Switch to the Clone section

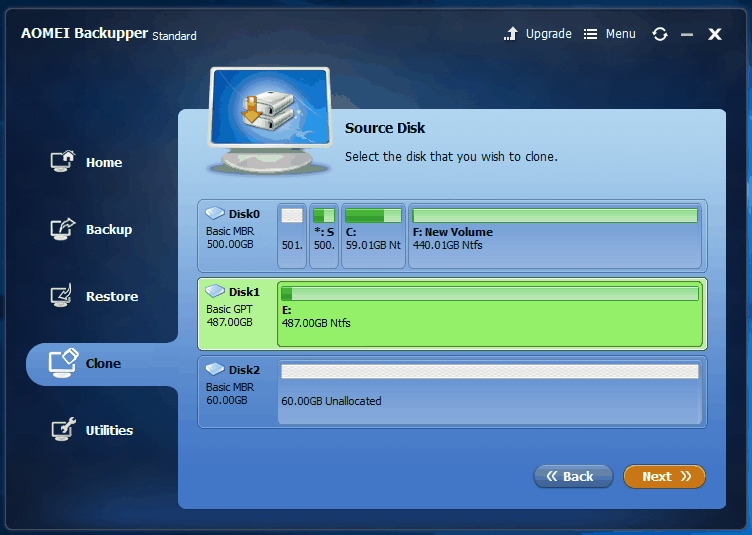point(102,364)
